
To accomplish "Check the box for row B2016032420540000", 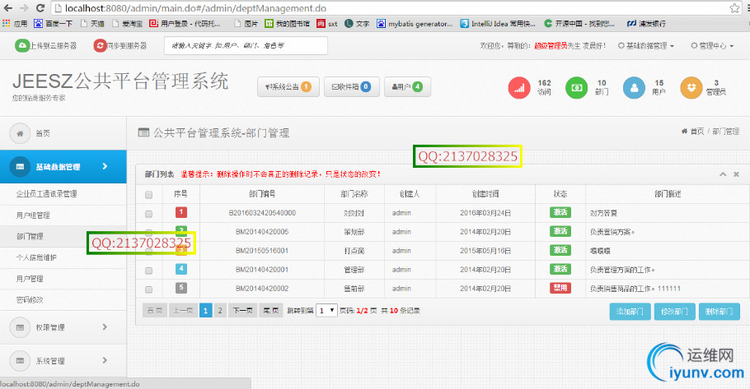I will coord(149,213).
